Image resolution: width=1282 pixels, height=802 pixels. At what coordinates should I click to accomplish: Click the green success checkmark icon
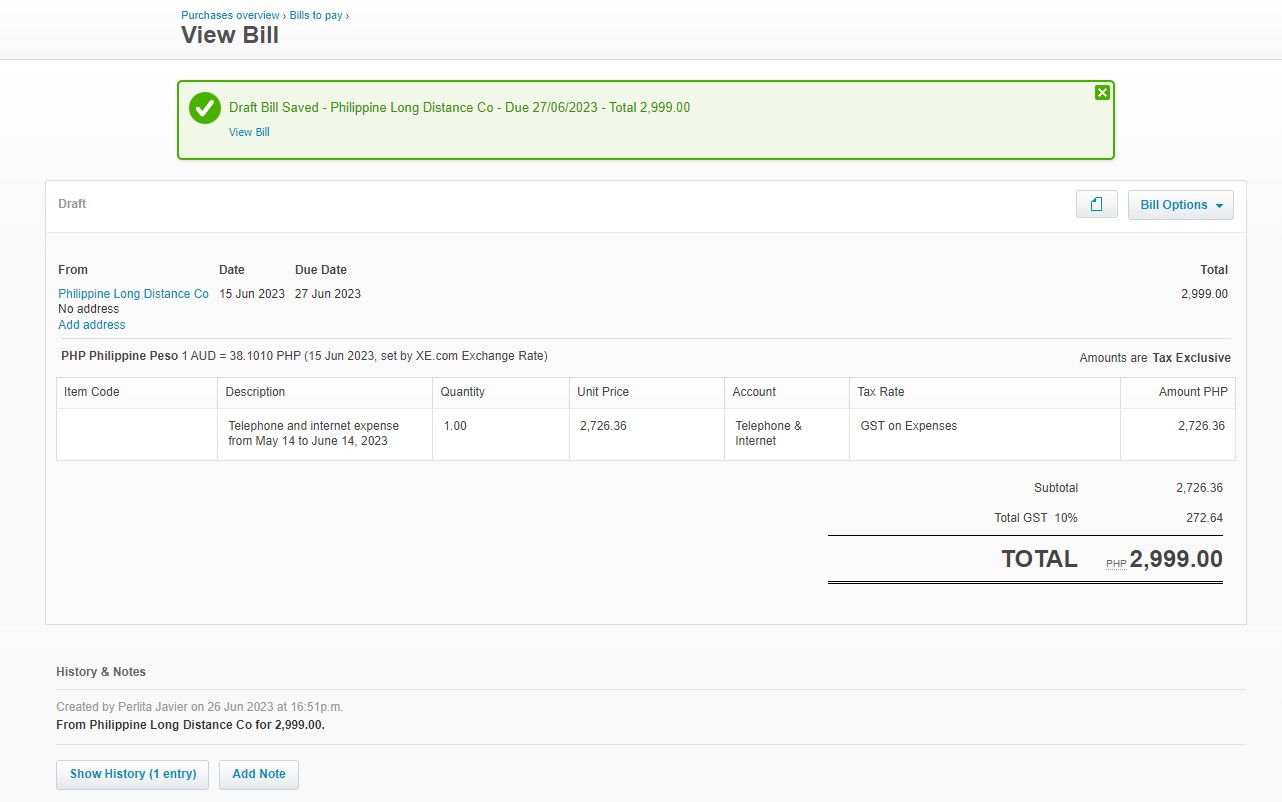(x=205, y=108)
